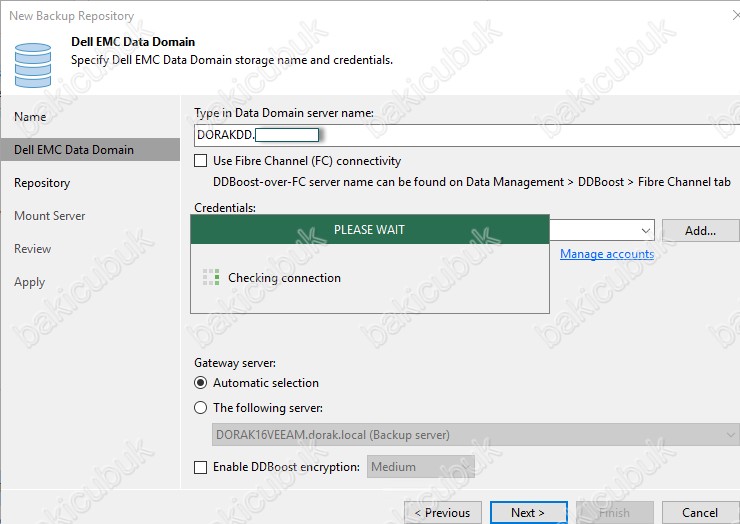Enable Use Fibre Channel (FC) connectivity checkbox

(201, 161)
